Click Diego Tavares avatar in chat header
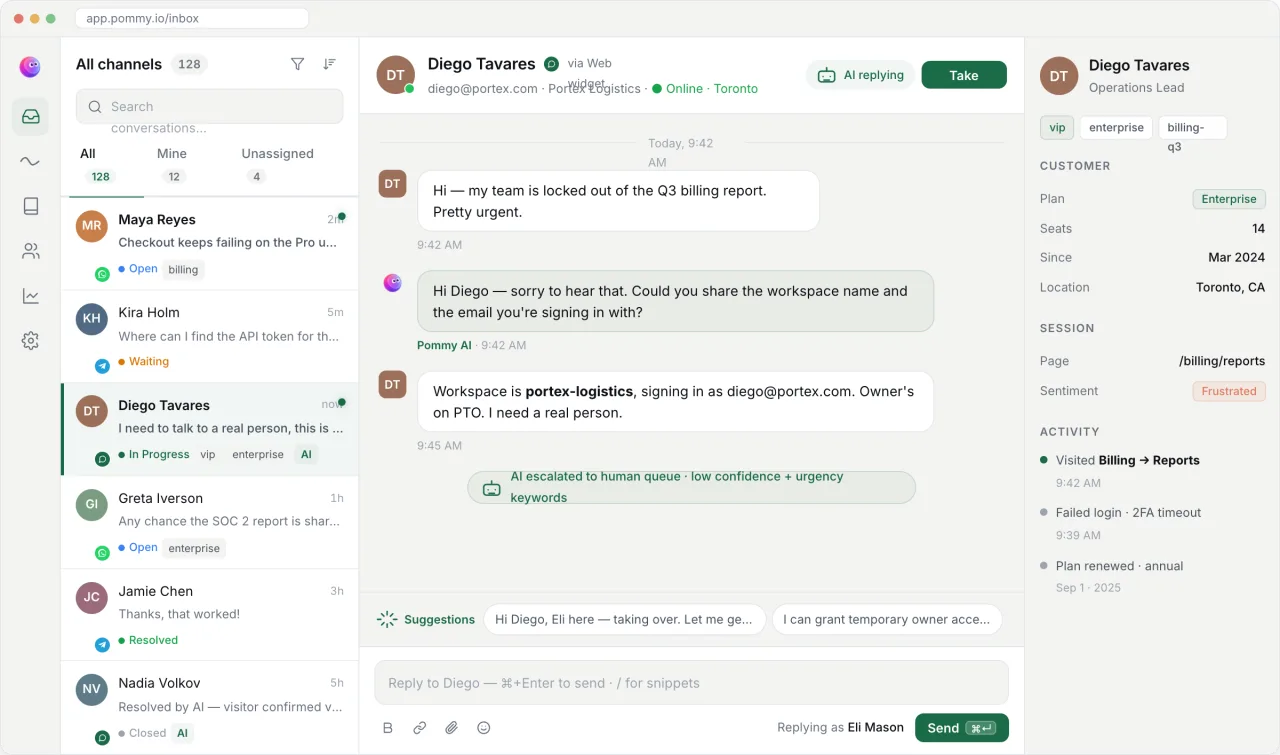 (x=396, y=75)
